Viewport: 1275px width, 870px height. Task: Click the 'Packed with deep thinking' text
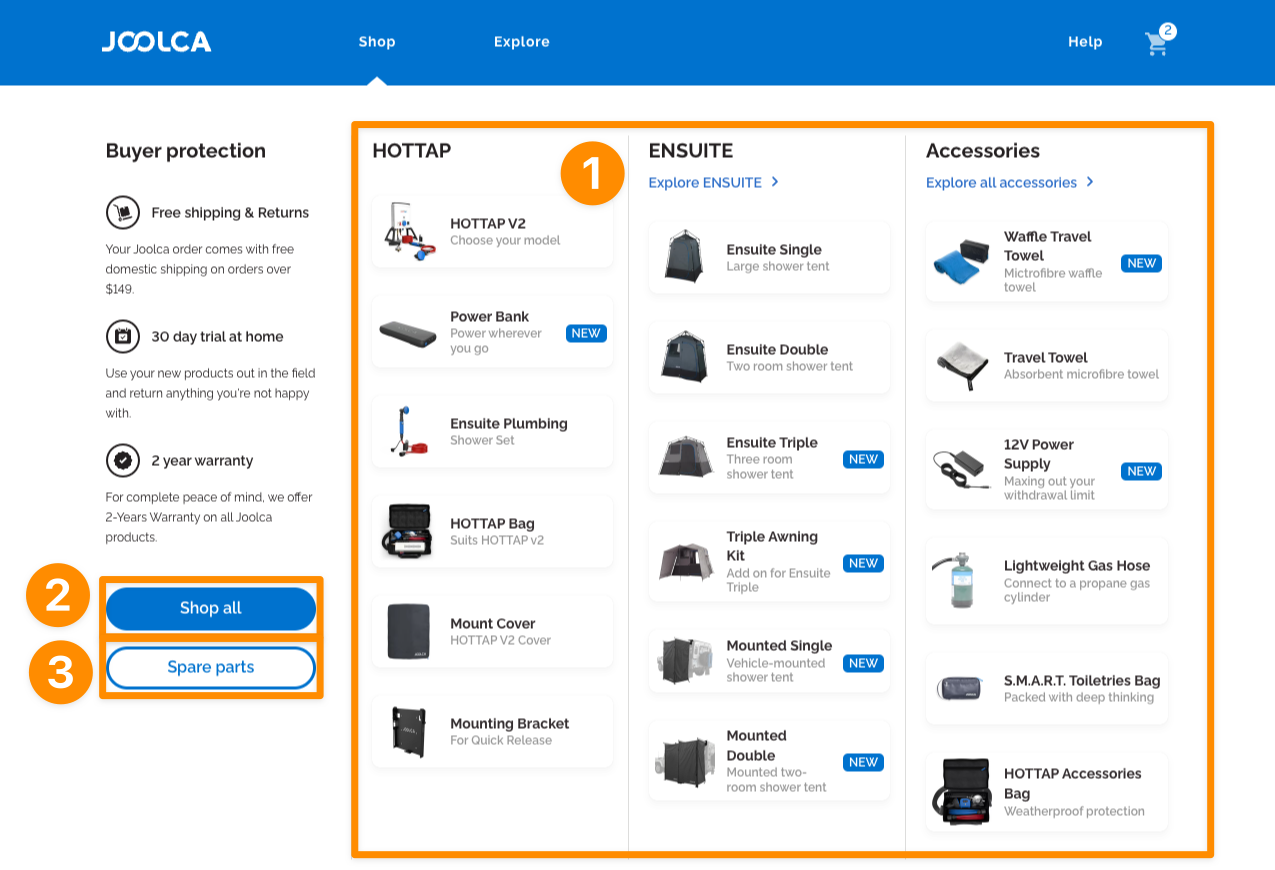tap(1079, 697)
